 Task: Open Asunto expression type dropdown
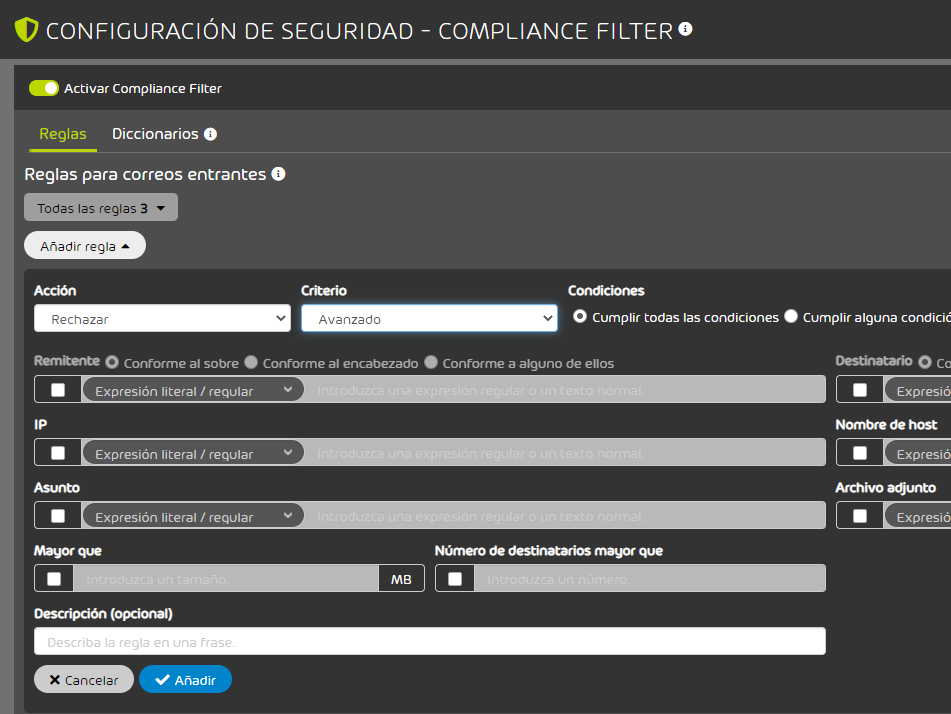click(193, 516)
